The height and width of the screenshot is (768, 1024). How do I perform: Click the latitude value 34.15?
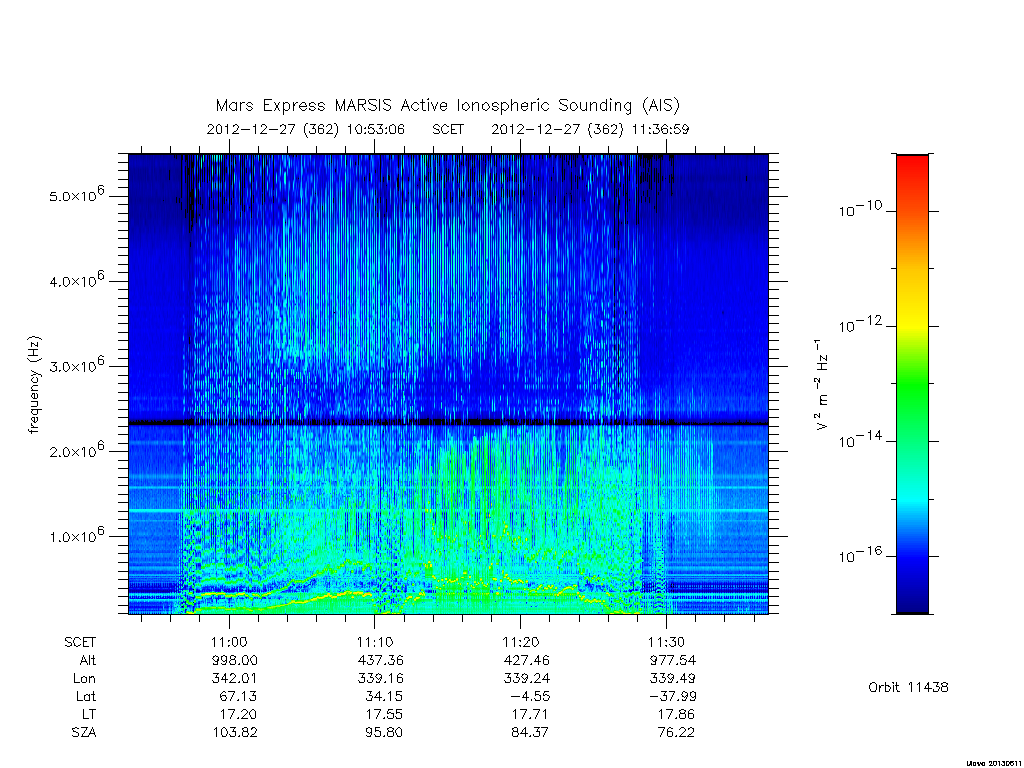tap(384, 696)
